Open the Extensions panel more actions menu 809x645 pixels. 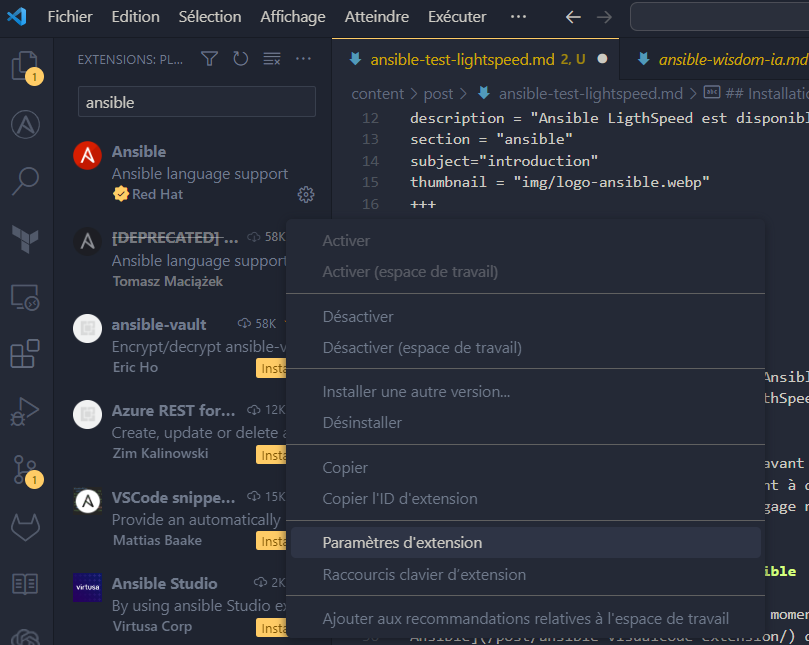pos(304,59)
